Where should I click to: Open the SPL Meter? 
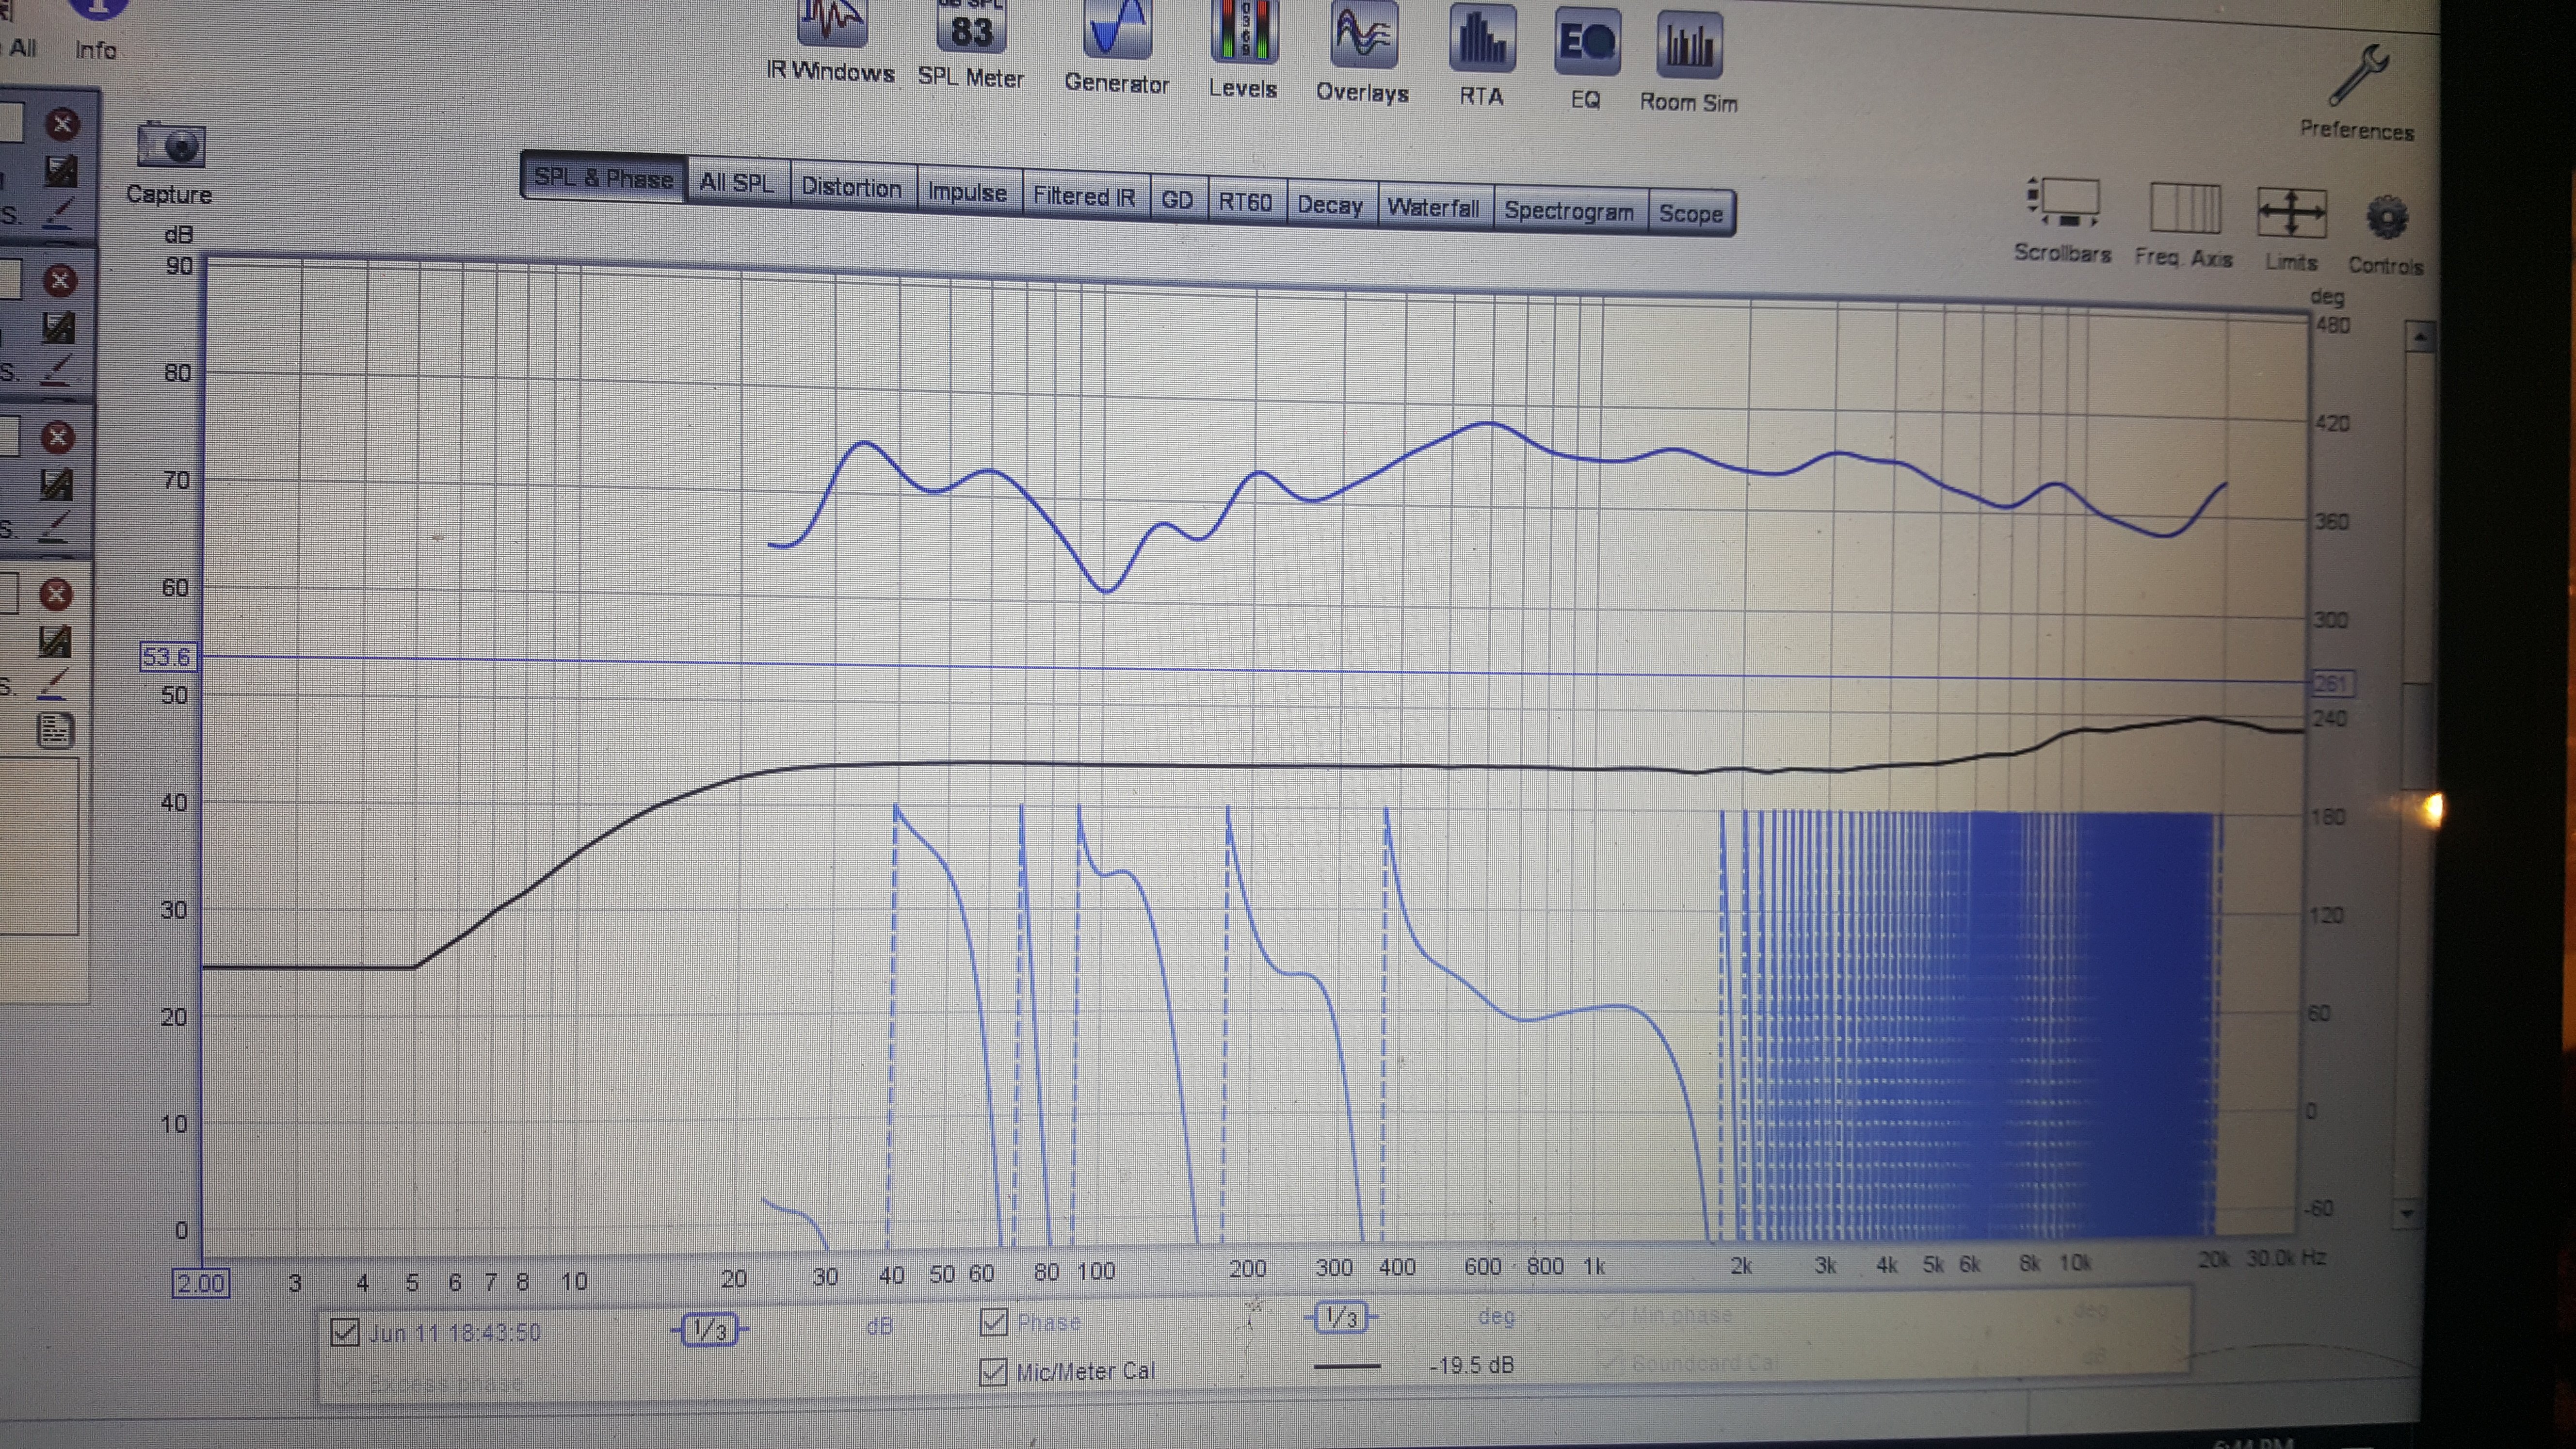point(971,45)
